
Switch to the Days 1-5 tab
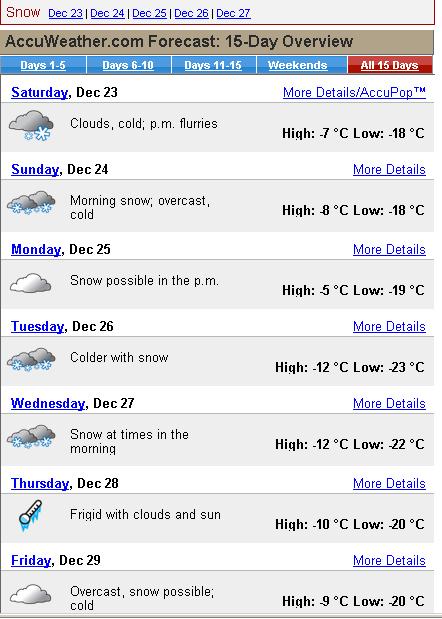click(43, 65)
